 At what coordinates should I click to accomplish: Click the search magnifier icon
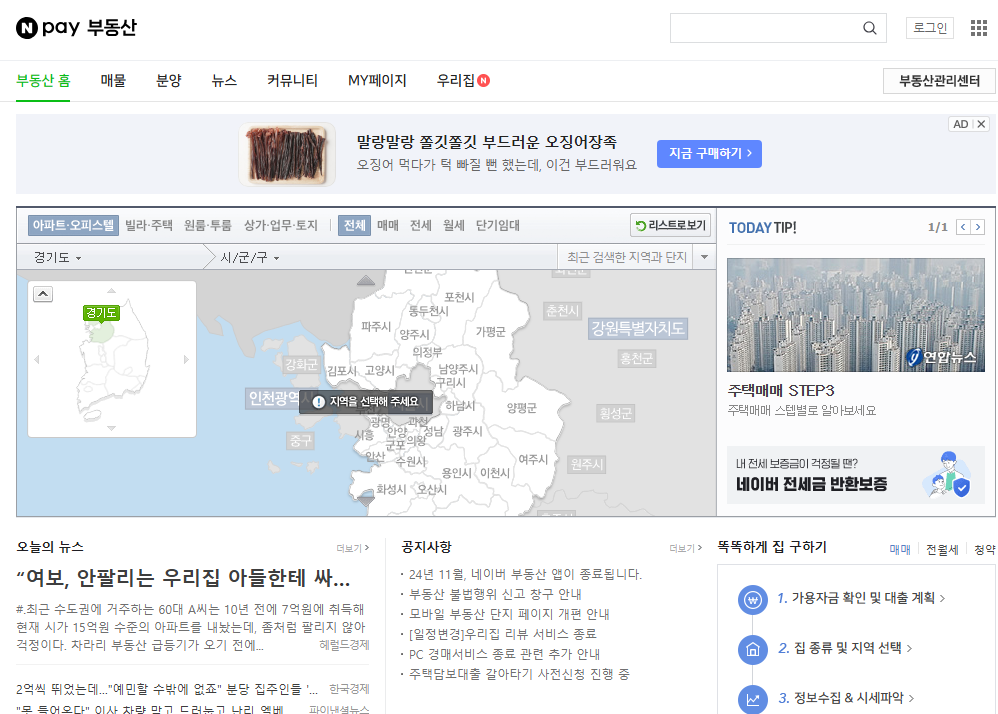869,28
